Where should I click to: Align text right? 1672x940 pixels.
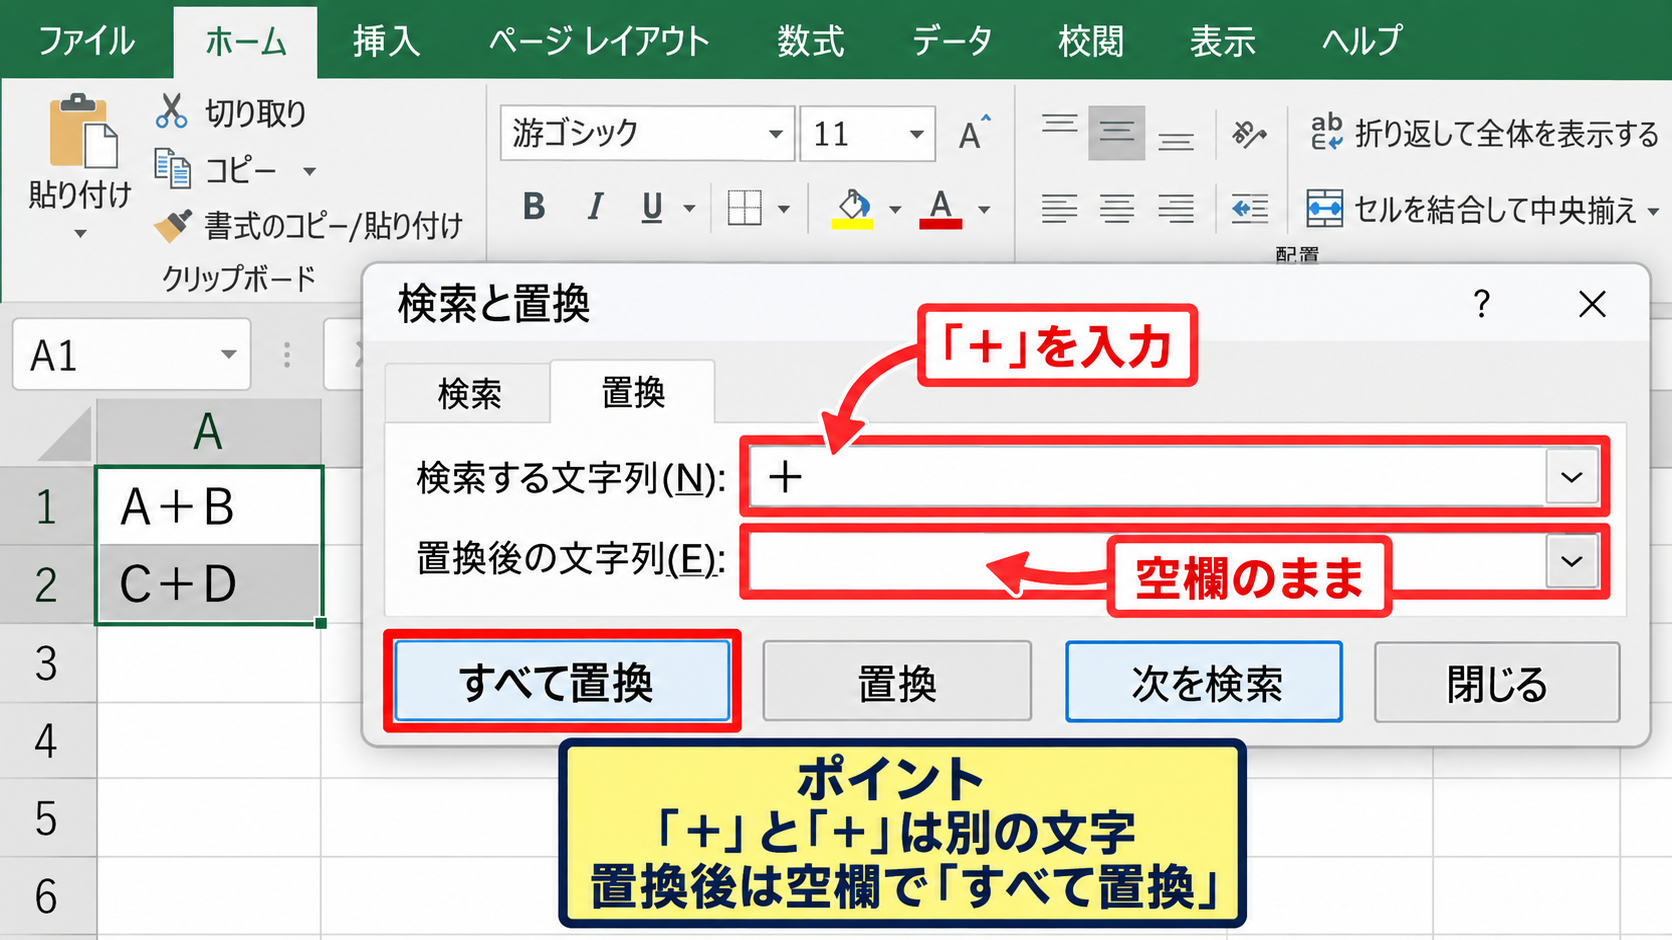(x=1176, y=208)
